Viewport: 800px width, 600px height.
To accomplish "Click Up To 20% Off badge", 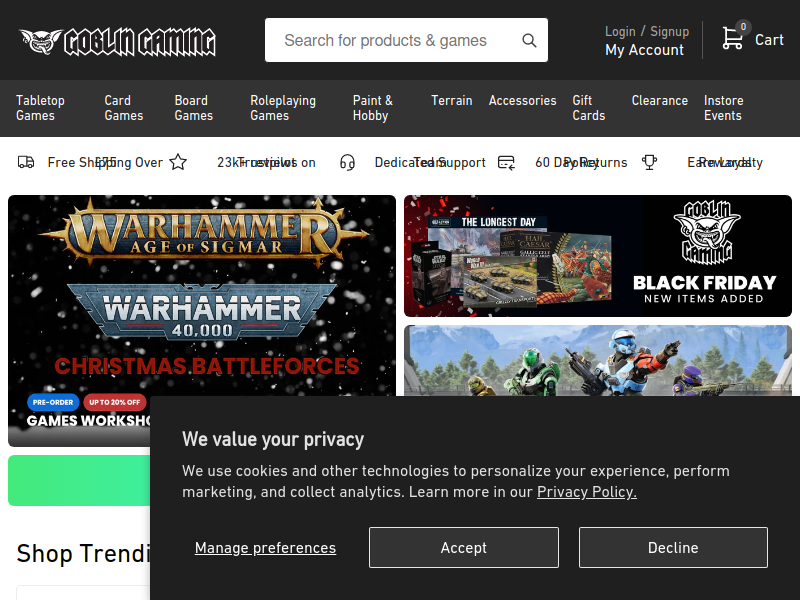I will [114, 402].
